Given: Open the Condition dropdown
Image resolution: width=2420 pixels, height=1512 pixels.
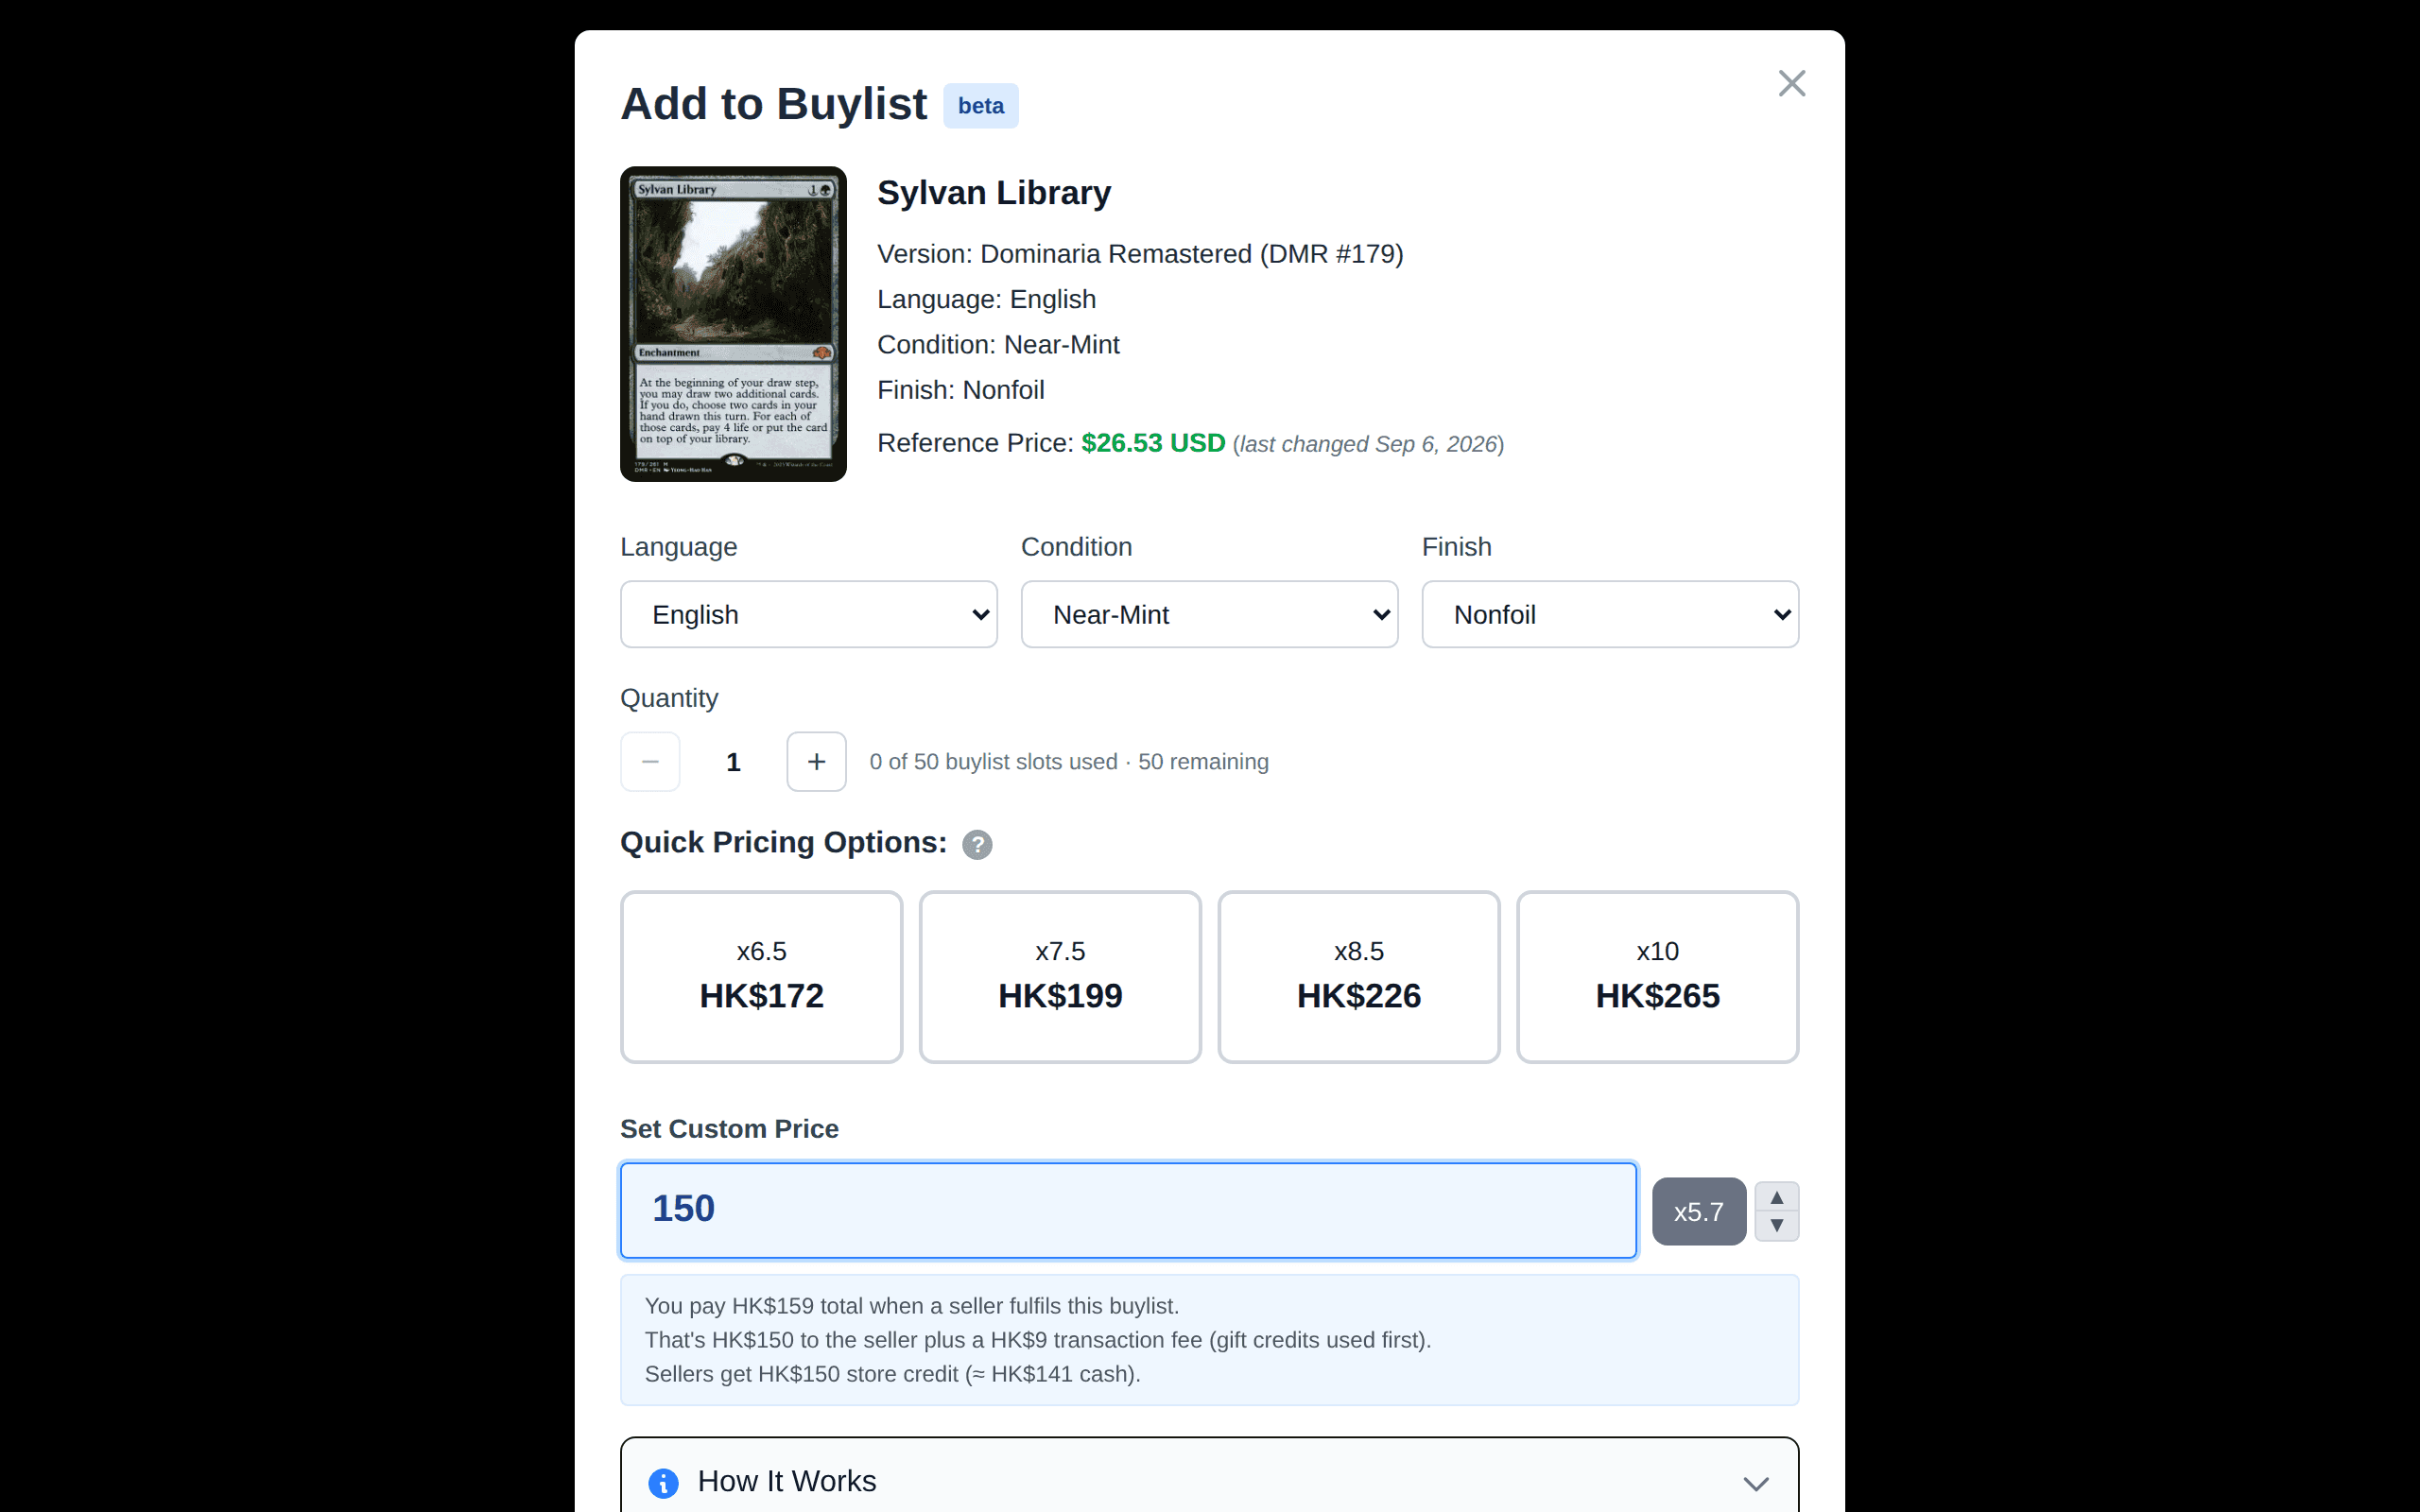Looking at the screenshot, I should 1209,614.
